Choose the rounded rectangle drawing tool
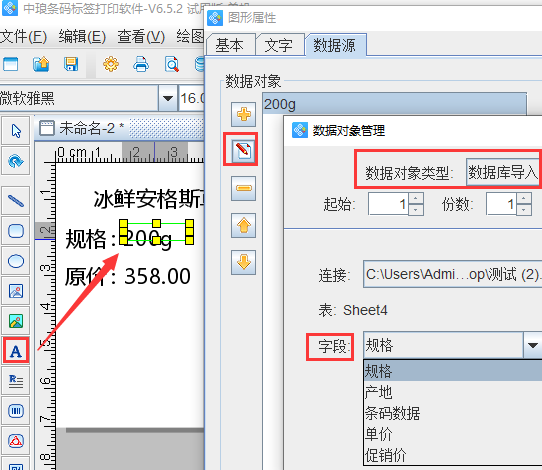This screenshot has height=470, width=542. (16, 231)
